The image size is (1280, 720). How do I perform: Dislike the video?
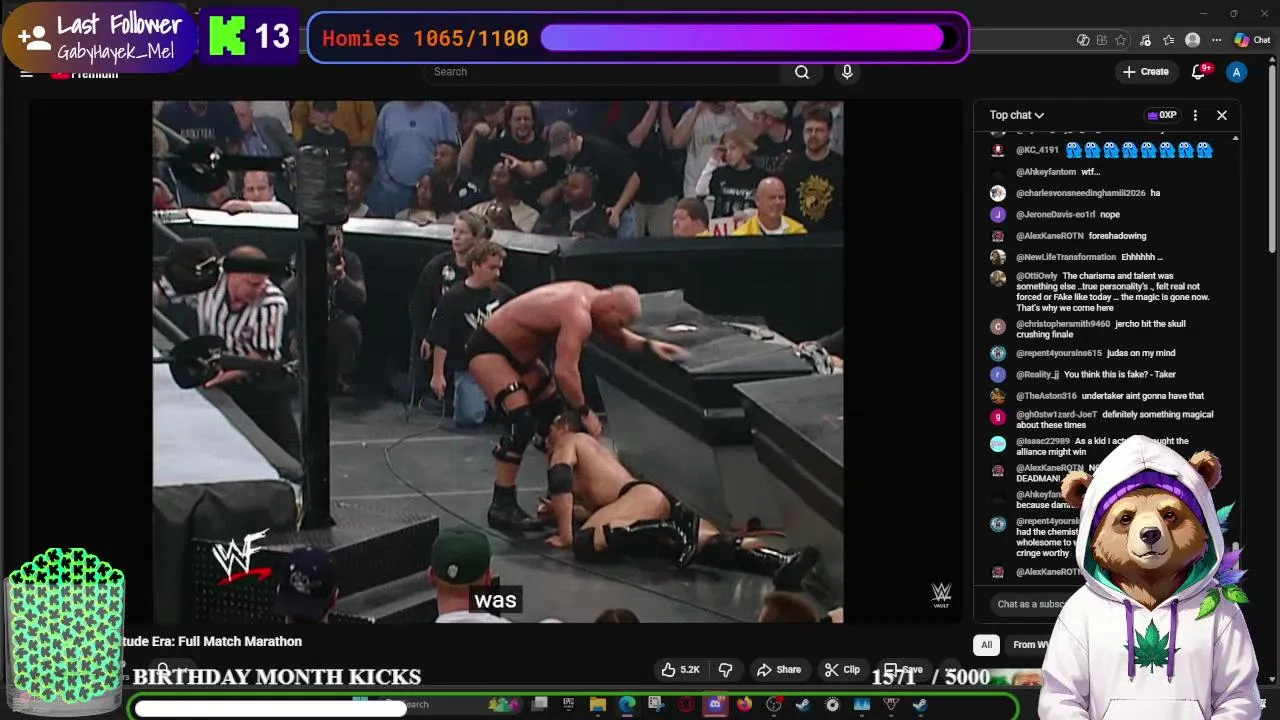726,670
